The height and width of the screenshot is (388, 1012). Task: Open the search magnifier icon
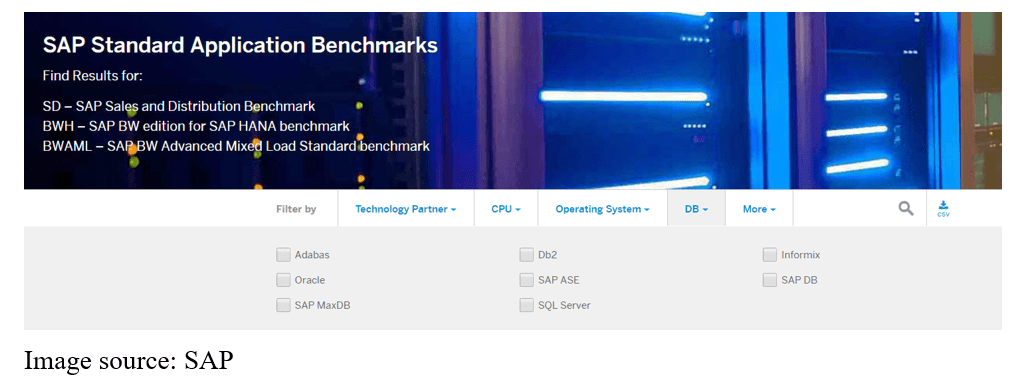(906, 209)
